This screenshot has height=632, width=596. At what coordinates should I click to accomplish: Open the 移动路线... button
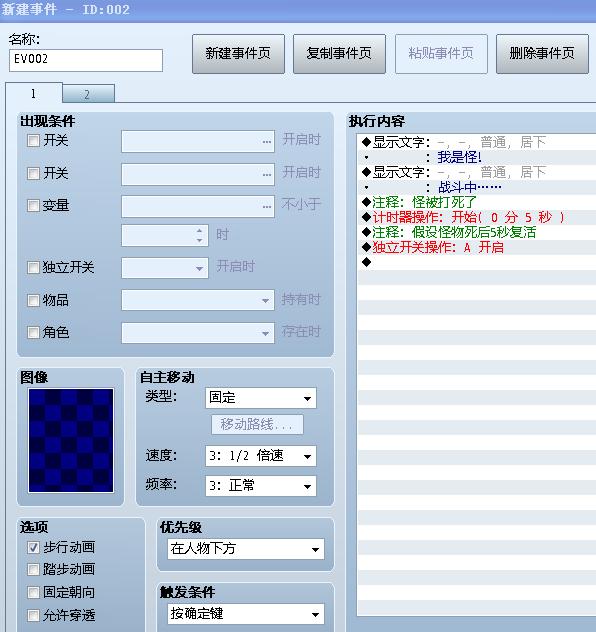point(258,424)
